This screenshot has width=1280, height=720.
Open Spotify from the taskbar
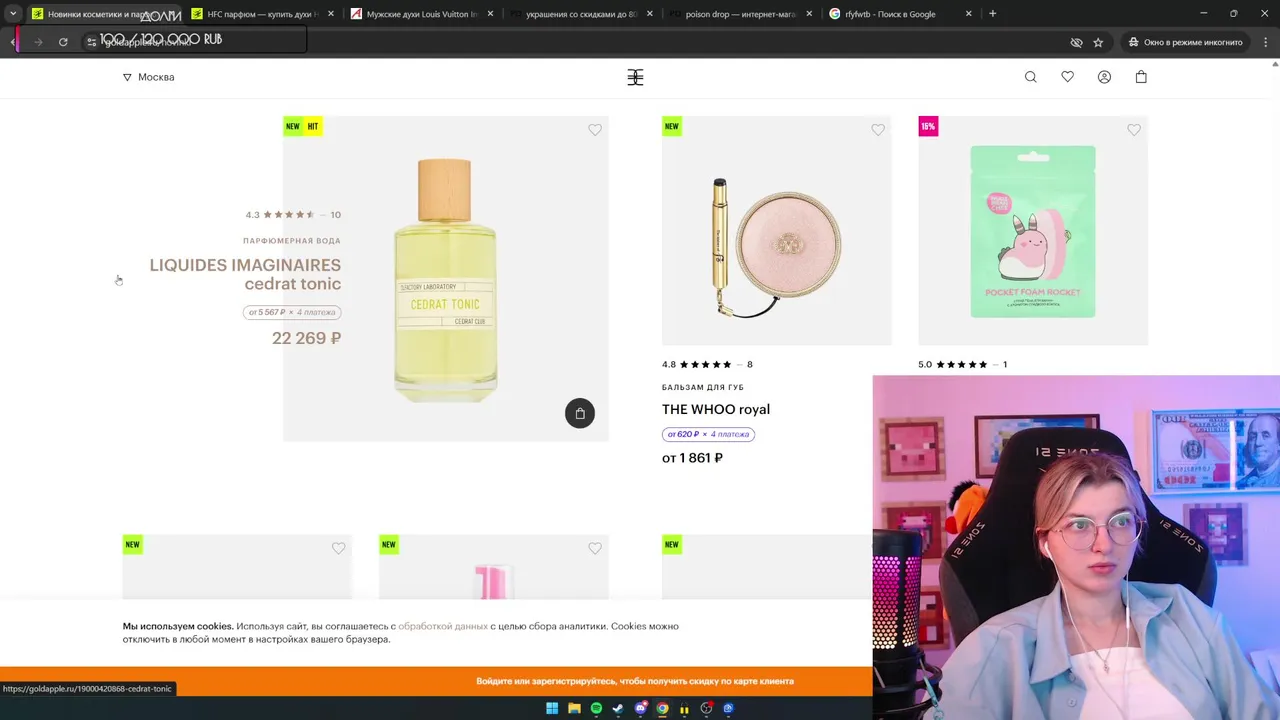(596, 708)
